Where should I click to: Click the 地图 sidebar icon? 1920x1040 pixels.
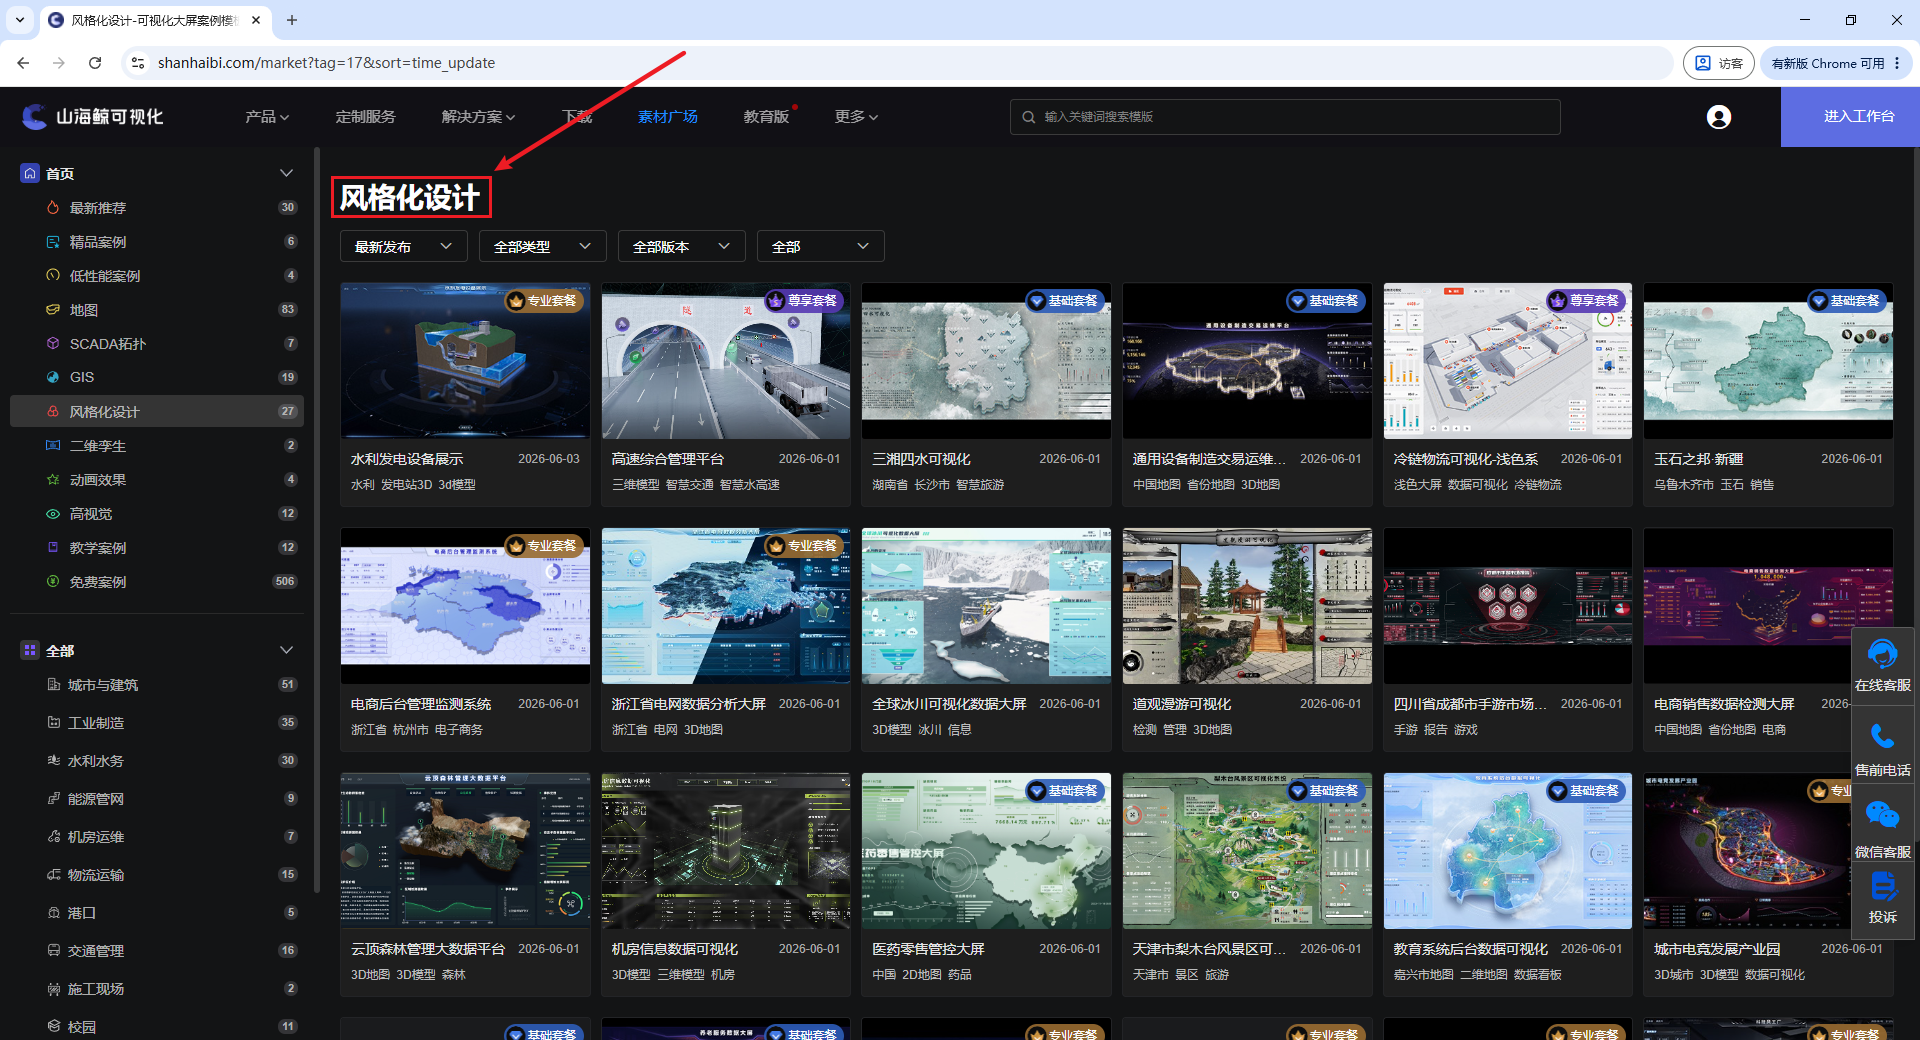(x=53, y=310)
